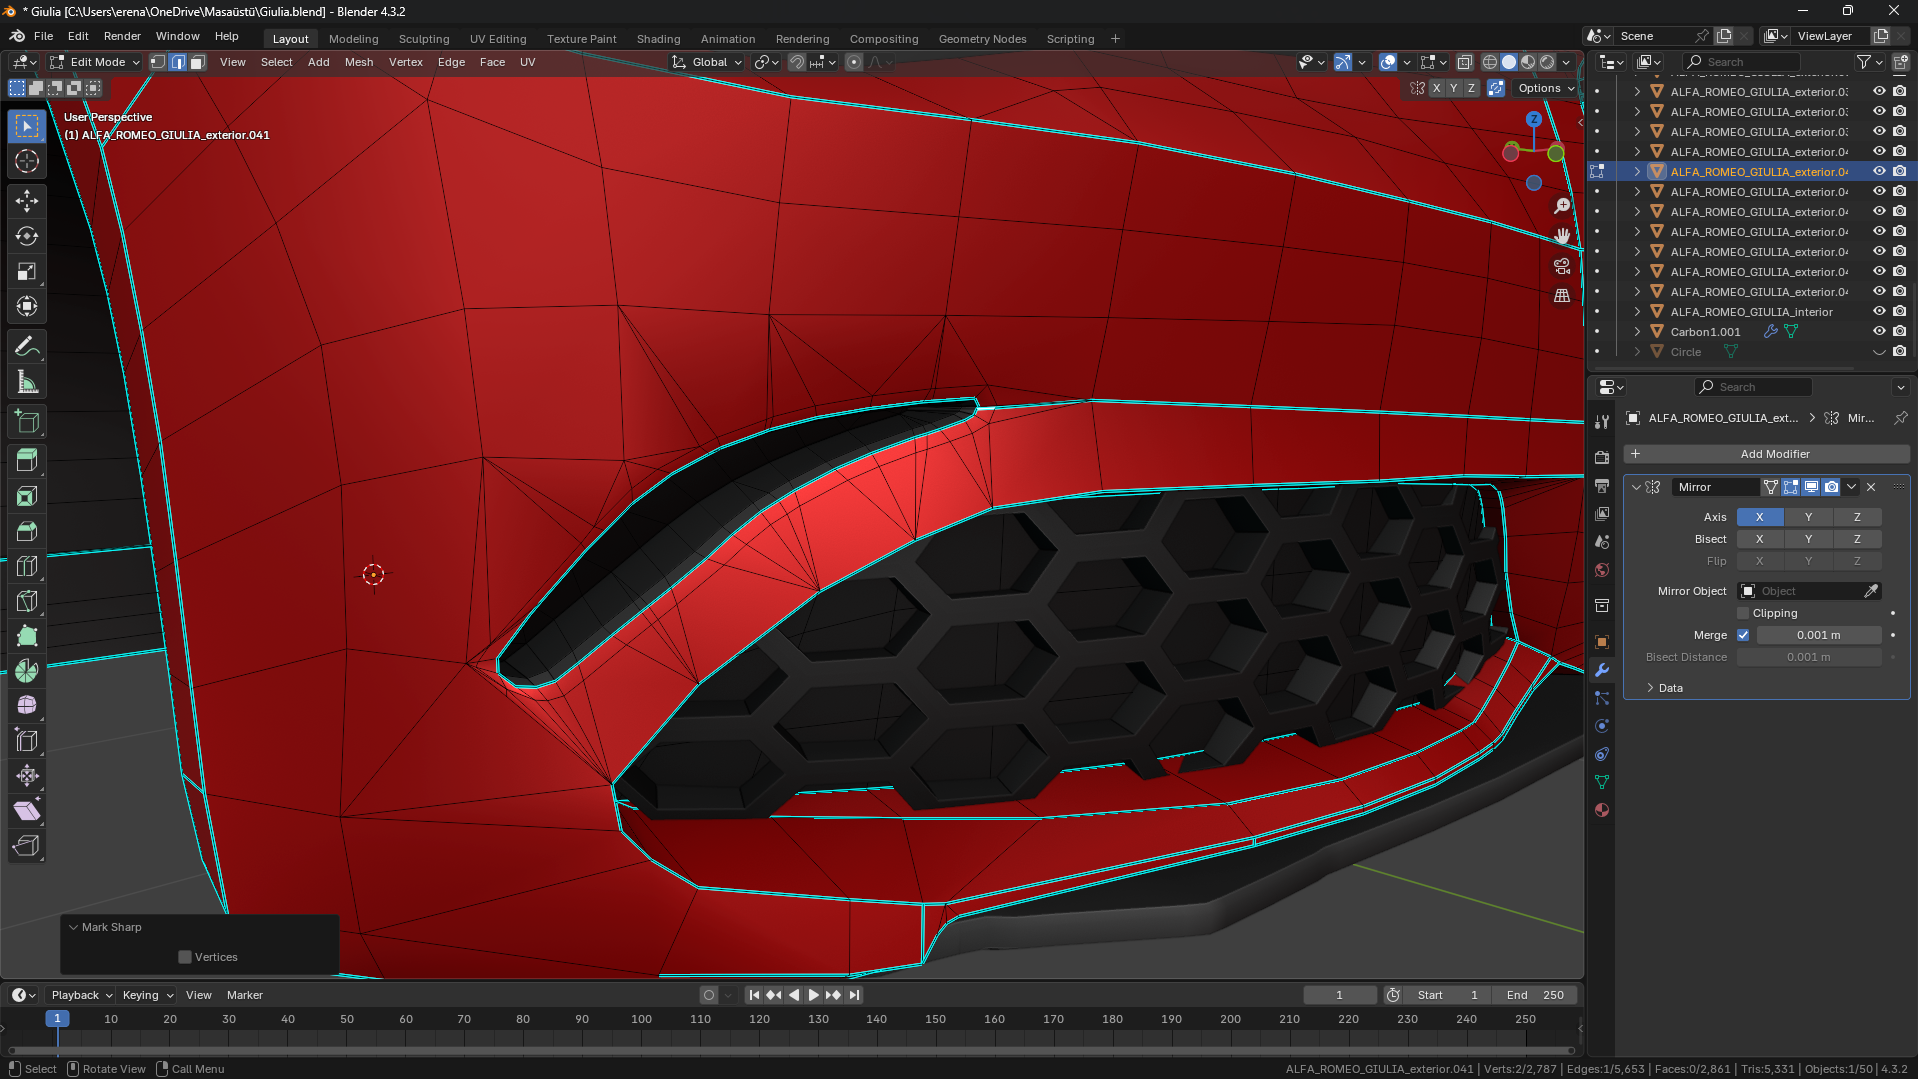This screenshot has height=1079, width=1918.
Task: Play the timeline animation
Action: pyautogui.click(x=813, y=995)
